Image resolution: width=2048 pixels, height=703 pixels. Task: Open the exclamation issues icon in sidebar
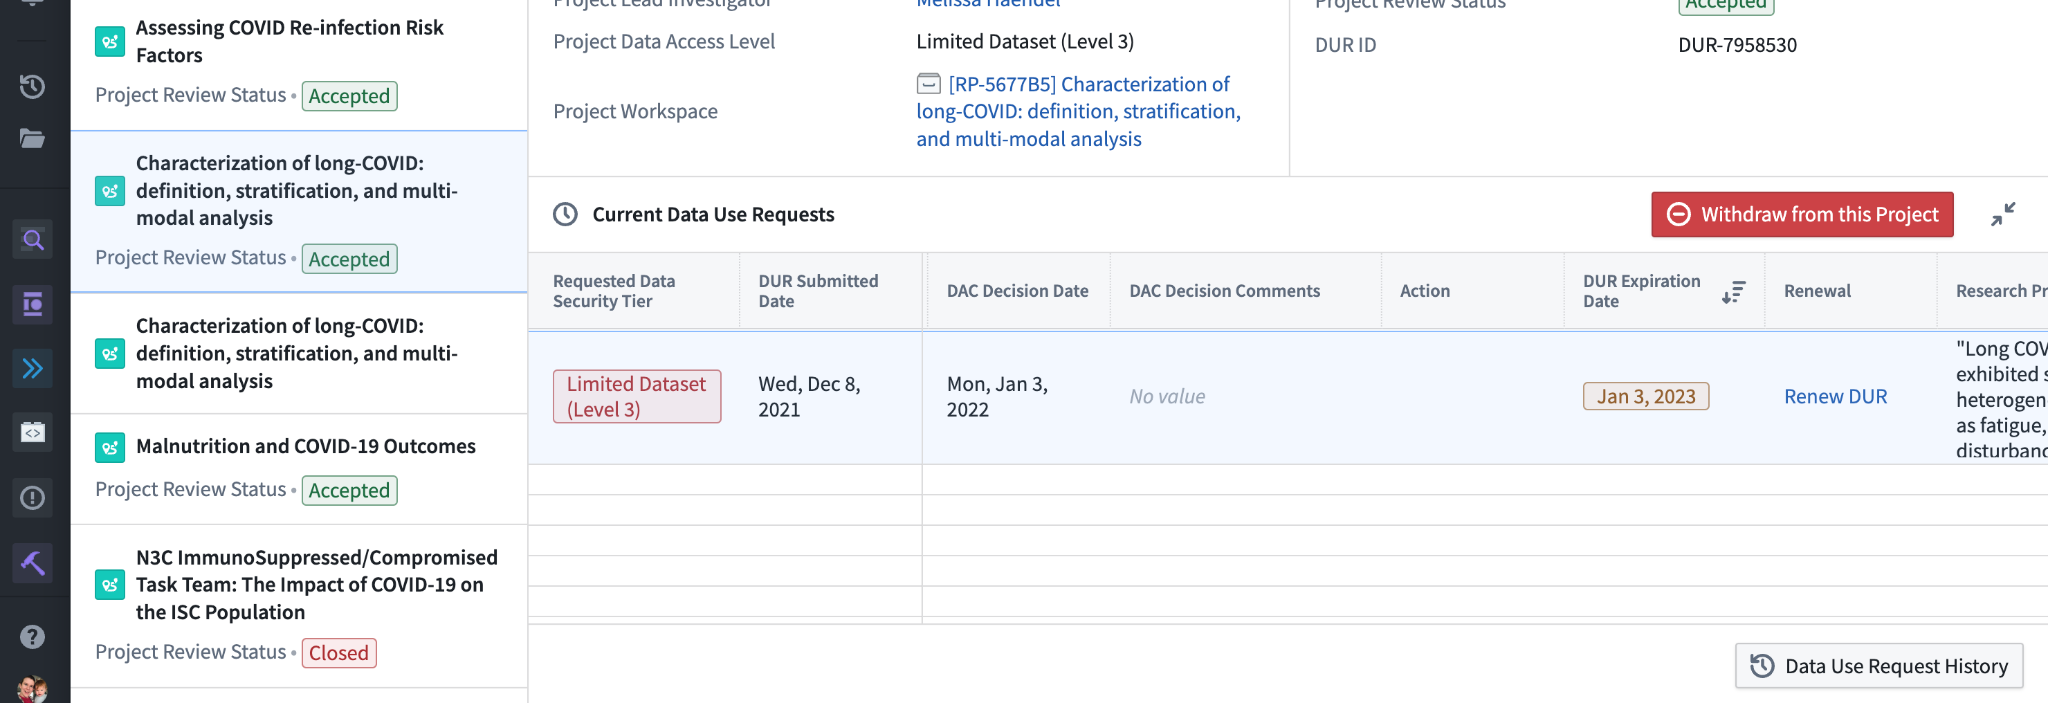tap(33, 497)
